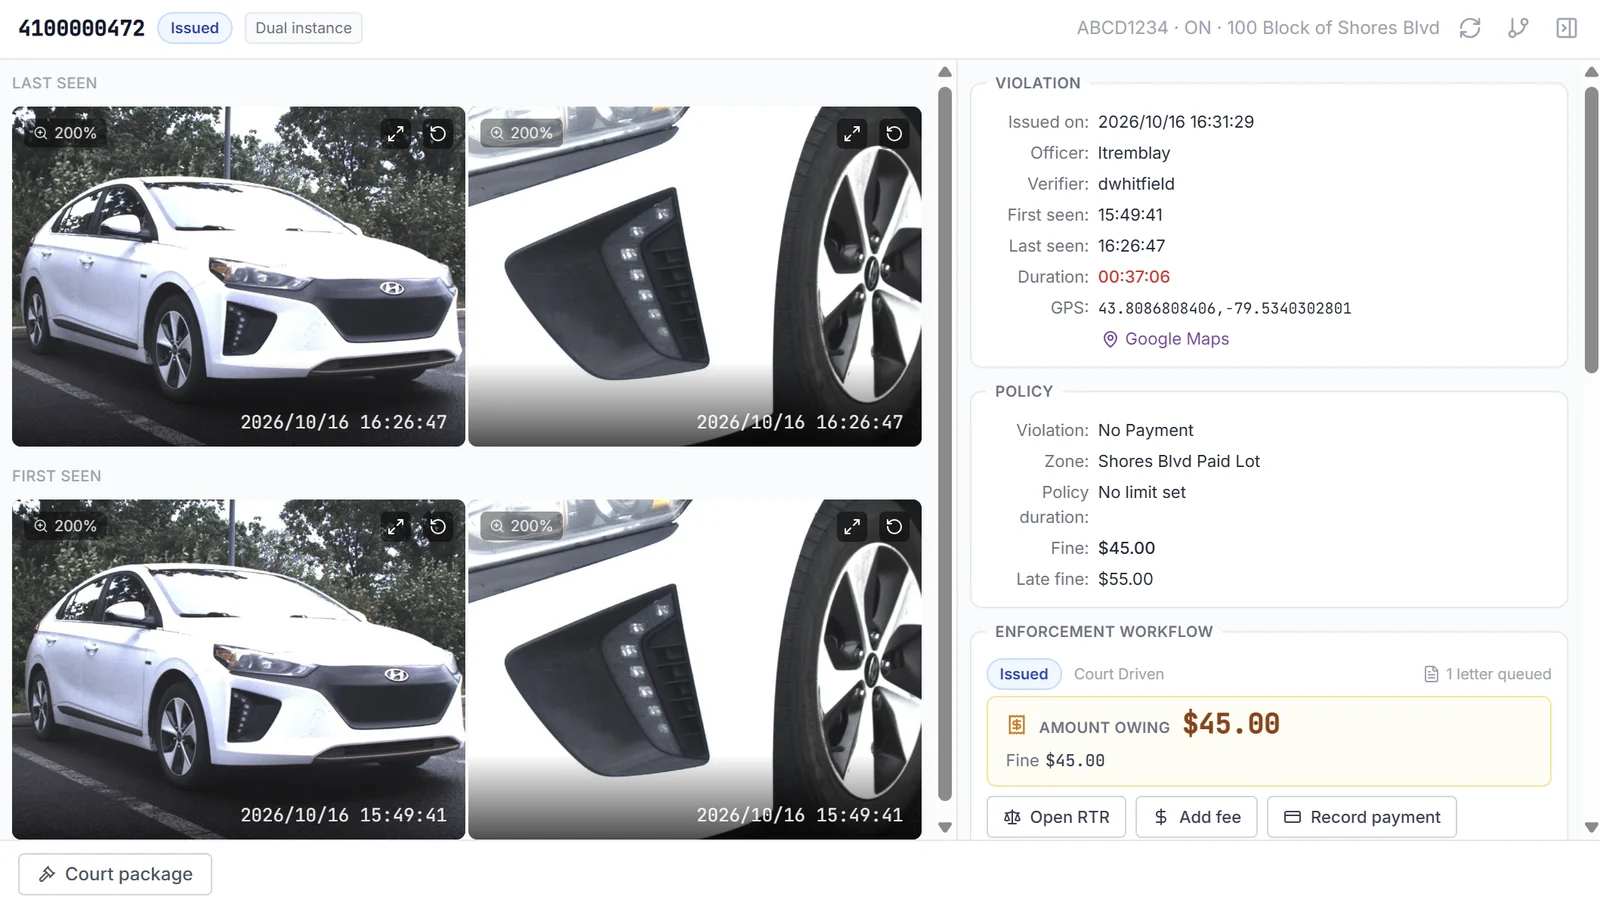Screen dimensions: 1600x903
Task: Click the verifier name dwhitfield
Action: click(1136, 184)
